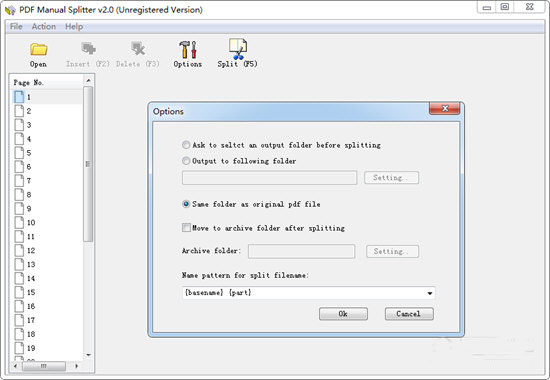Click page list vertical scrollbar up arrow

tap(88, 81)
